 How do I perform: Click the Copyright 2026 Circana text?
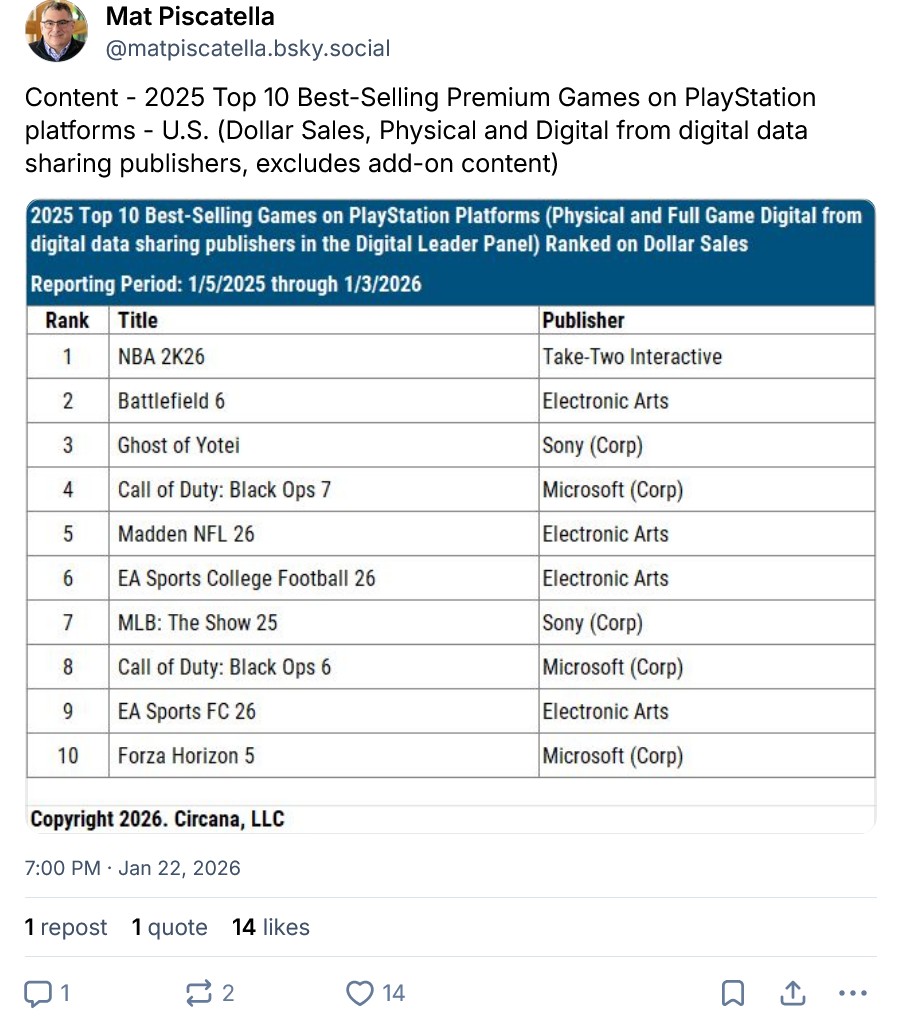click(x=157, y=819)
